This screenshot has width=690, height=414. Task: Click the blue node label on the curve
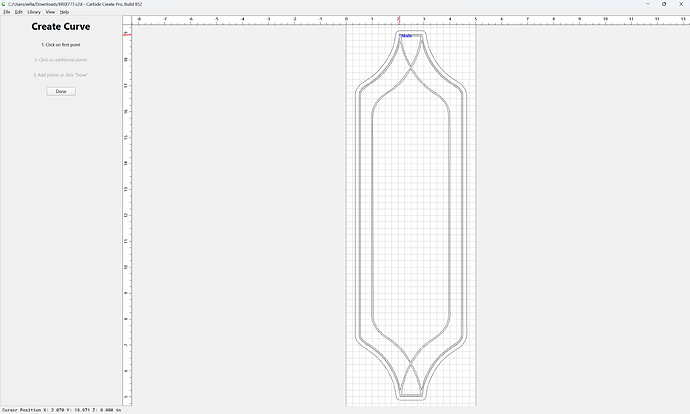click(x=406, y=36)
